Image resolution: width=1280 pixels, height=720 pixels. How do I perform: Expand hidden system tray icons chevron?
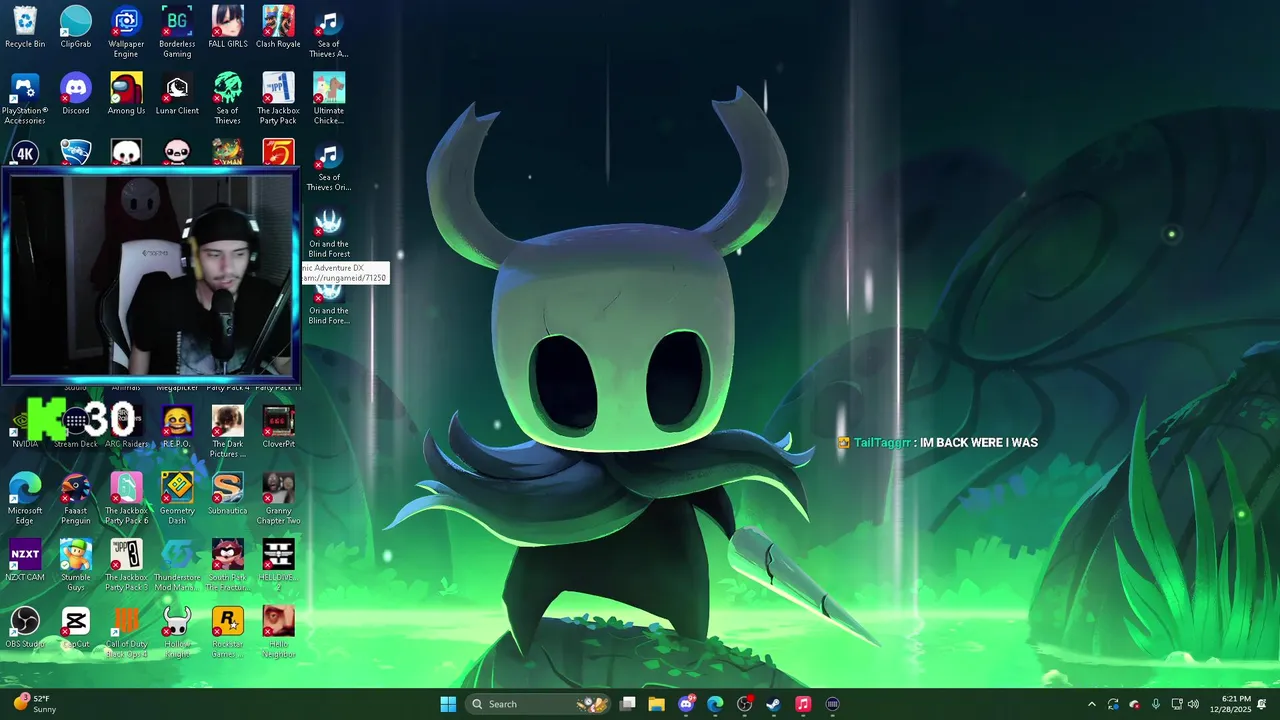point(1092,704)
